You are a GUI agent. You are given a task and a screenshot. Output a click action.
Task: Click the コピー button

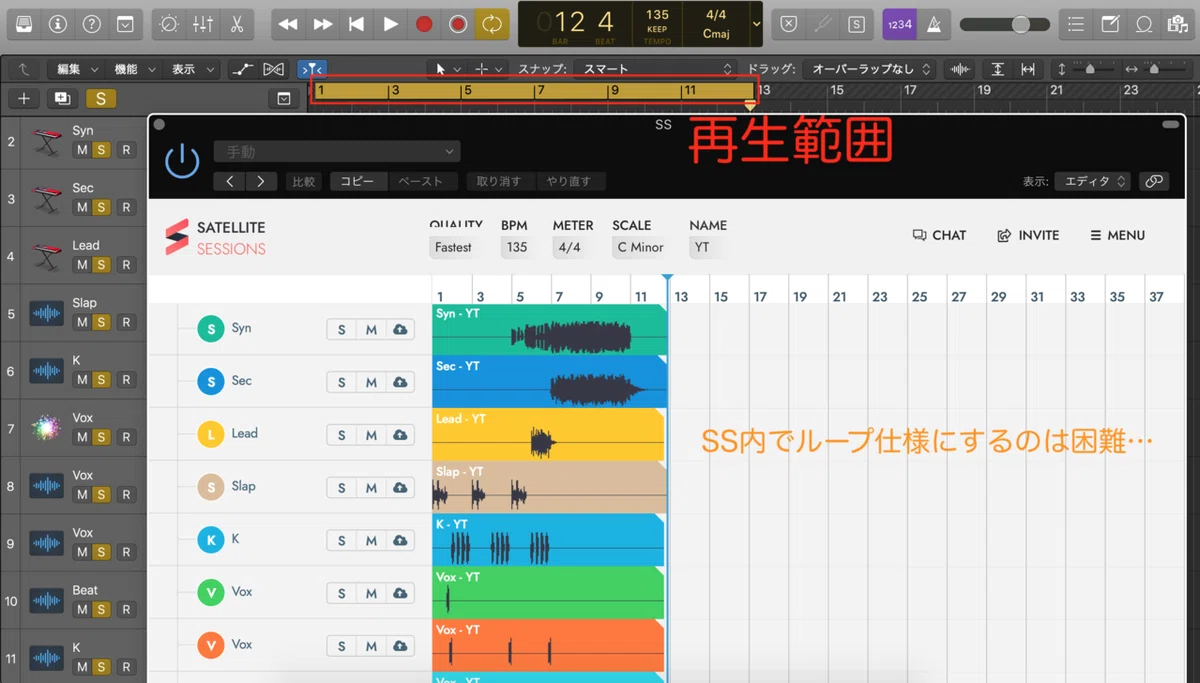pos(357,182)
